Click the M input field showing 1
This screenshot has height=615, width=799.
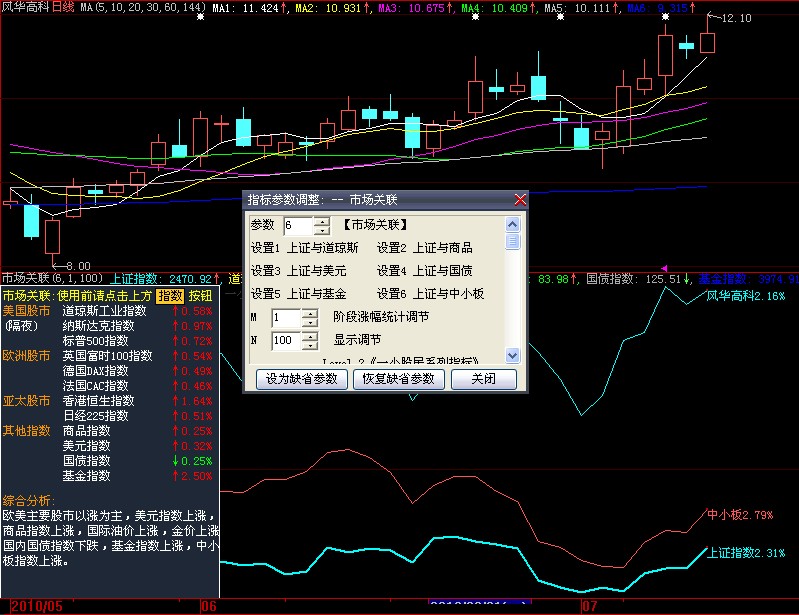[285, 317]
